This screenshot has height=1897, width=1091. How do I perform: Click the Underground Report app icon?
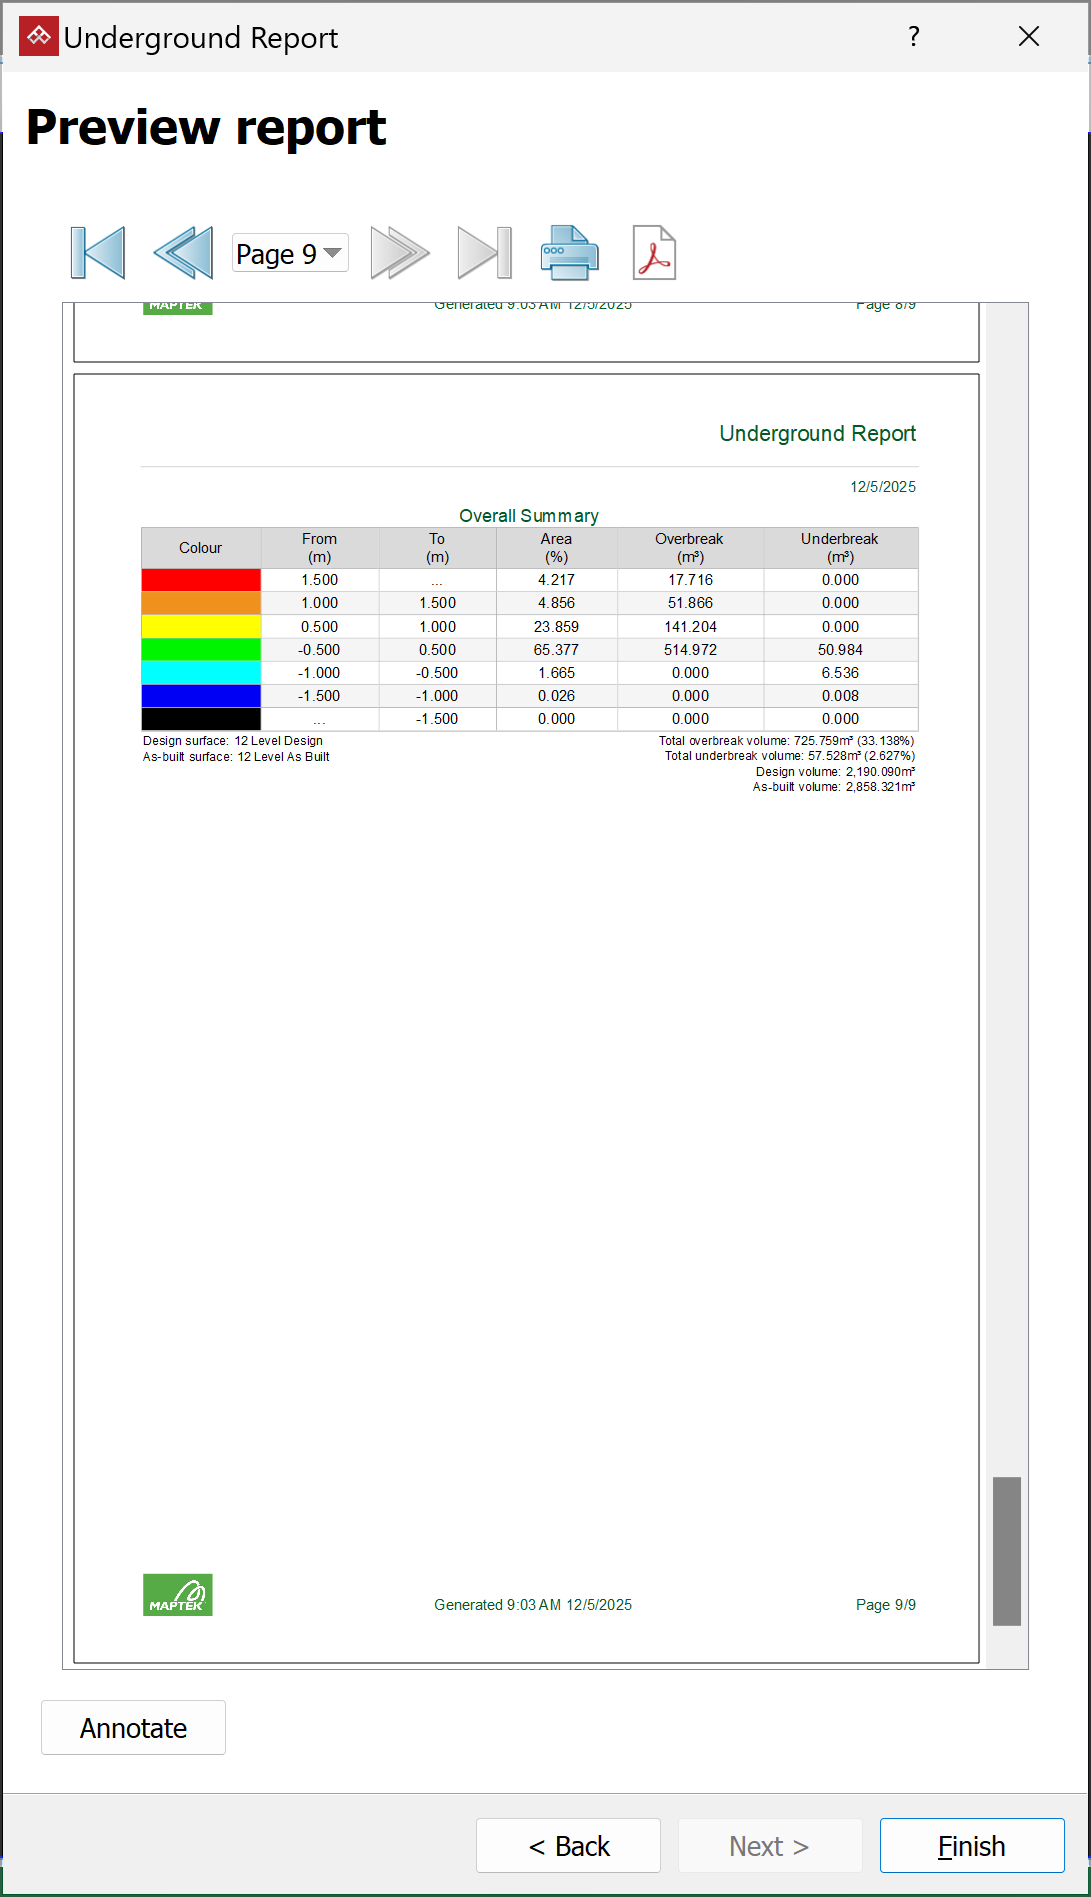(39, 37)
